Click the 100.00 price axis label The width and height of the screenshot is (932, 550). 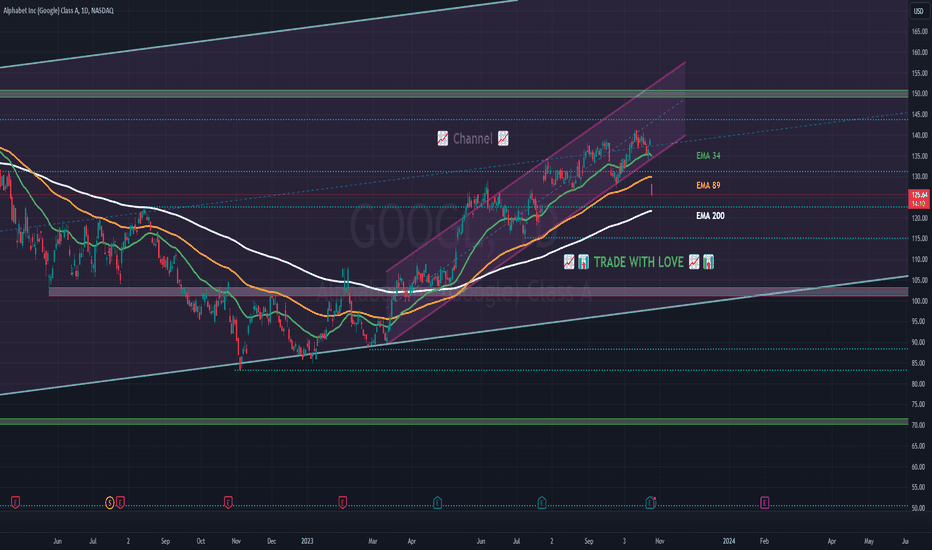tap(920, 301)
